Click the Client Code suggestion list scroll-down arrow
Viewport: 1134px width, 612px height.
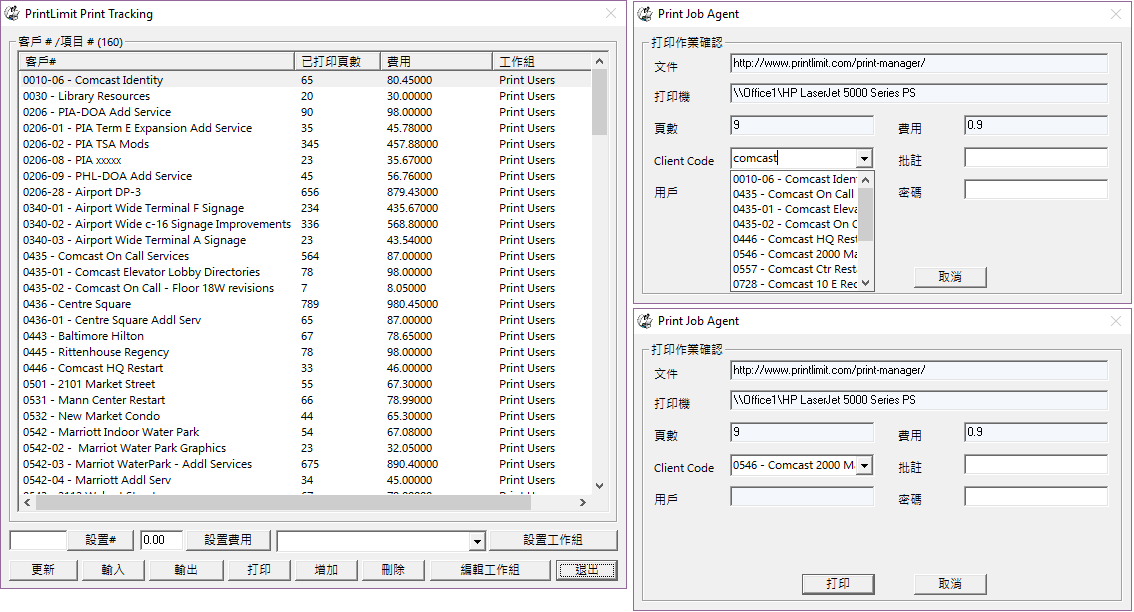(866, 284)
